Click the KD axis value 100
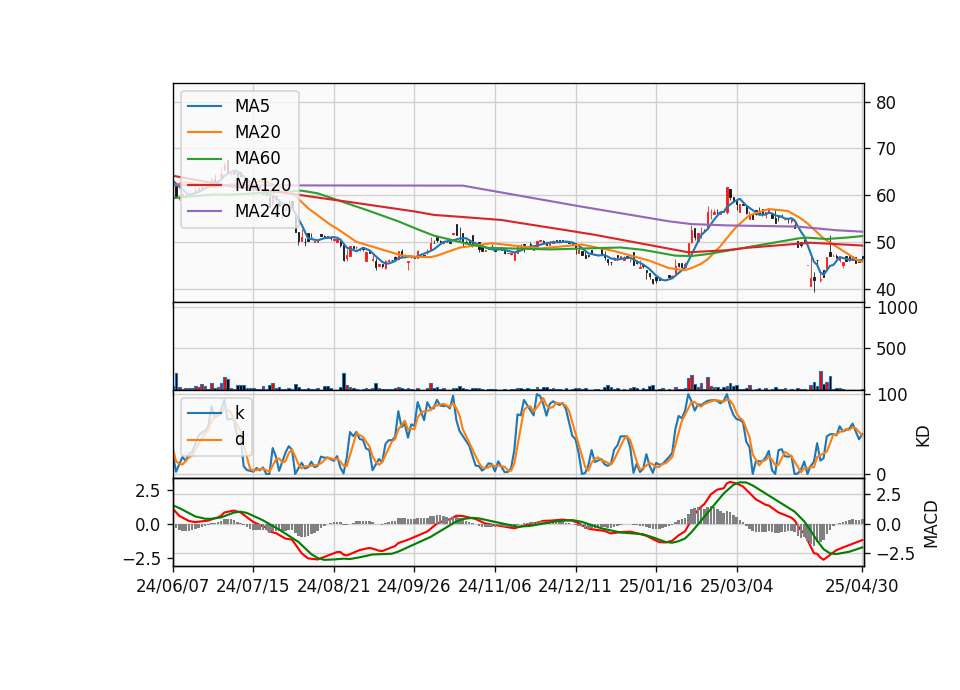The image size is (960, 690). click(892, 395)
